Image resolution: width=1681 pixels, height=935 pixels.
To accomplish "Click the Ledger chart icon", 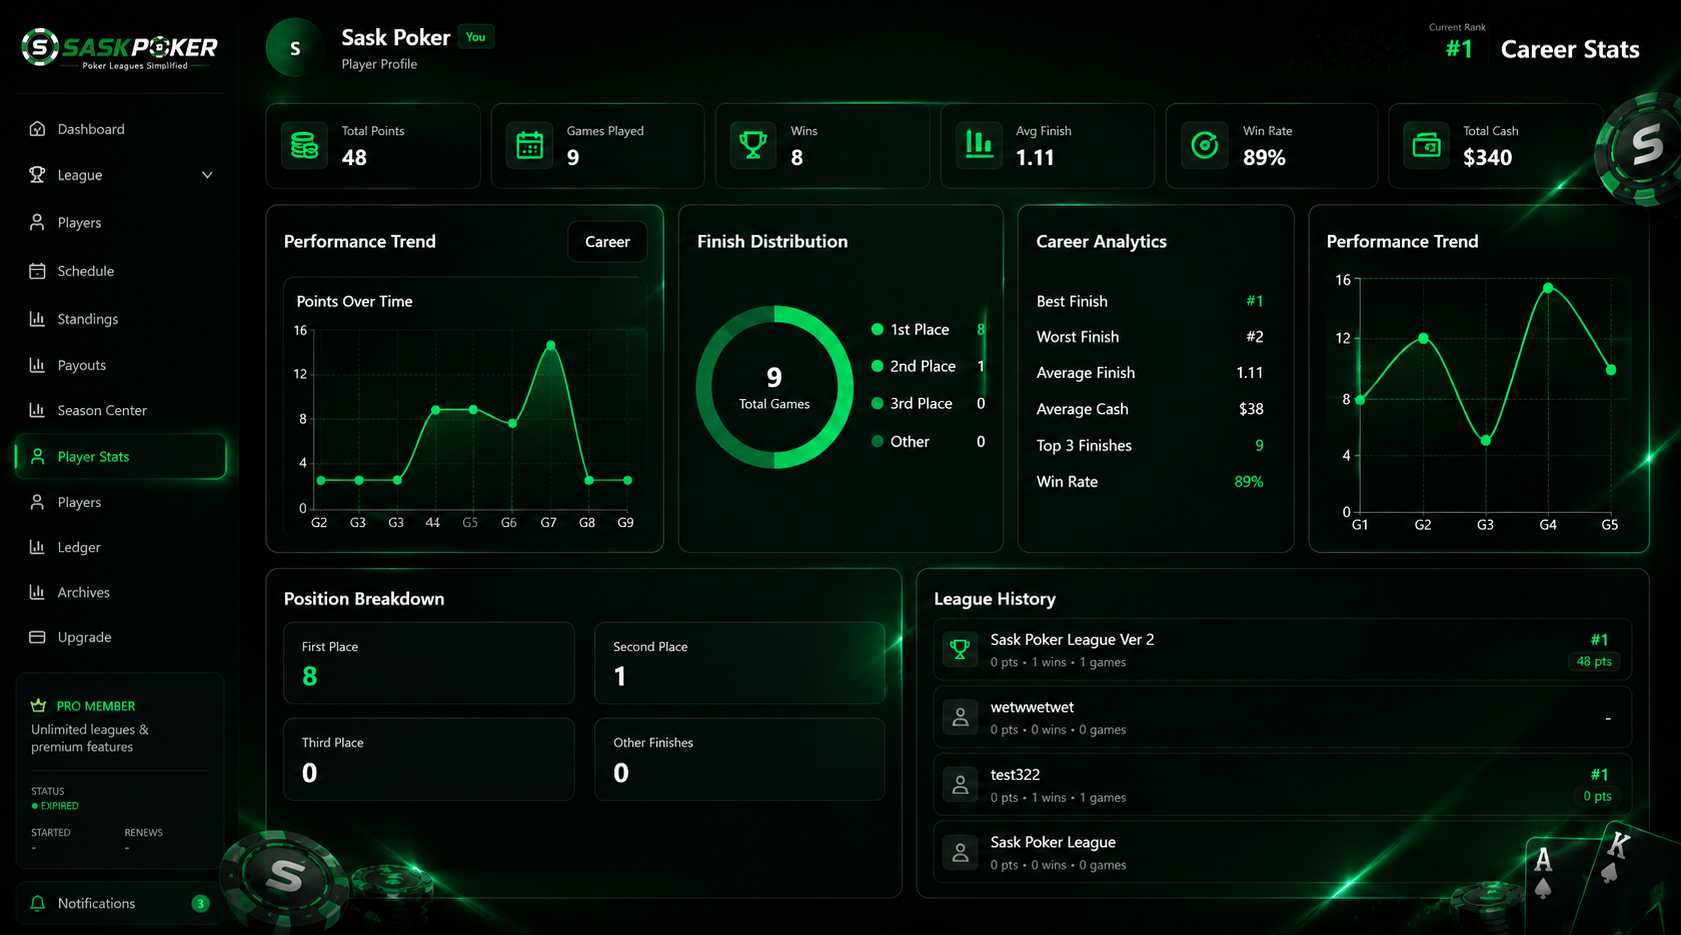I will point(37,547).
